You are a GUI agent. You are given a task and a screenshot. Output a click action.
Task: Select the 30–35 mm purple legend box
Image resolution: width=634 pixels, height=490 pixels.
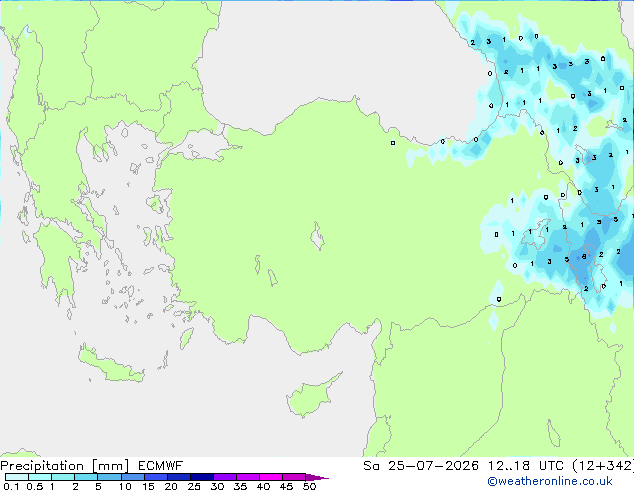tap(224, 477)
